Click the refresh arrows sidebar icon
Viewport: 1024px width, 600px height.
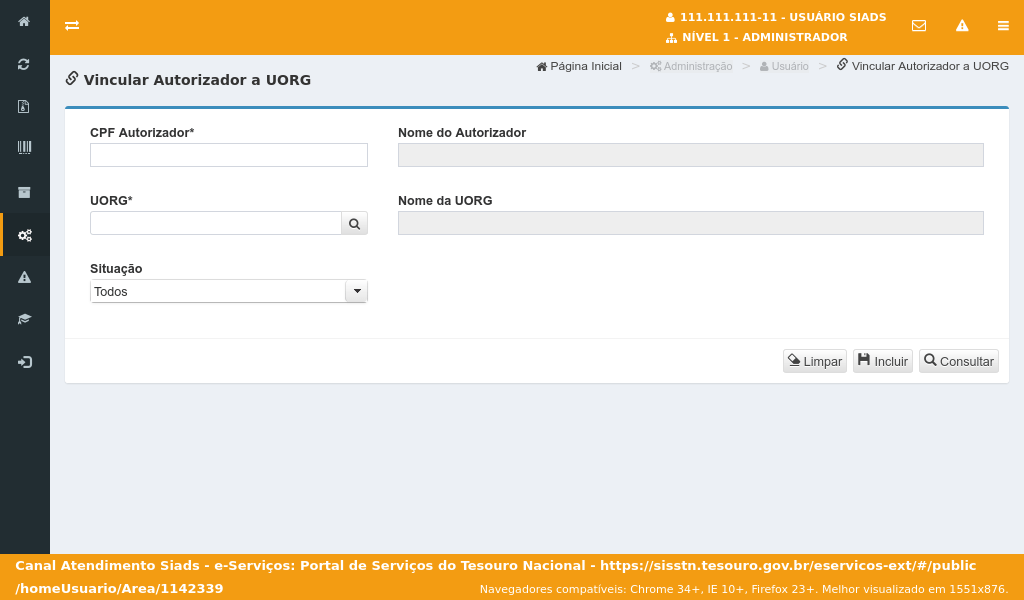click(x=24, y=64)
